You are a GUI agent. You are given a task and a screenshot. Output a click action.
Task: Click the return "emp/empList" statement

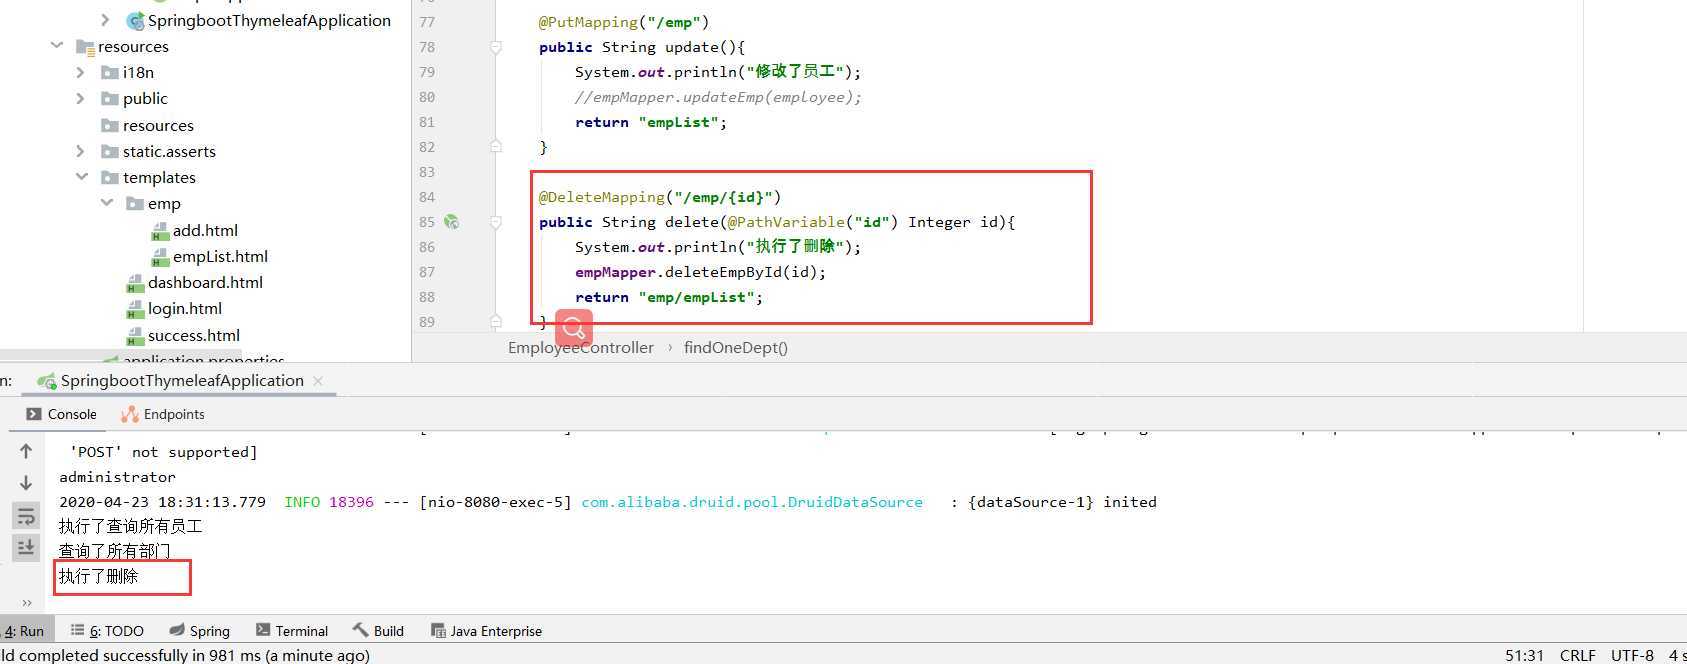(x=669, y=297)
